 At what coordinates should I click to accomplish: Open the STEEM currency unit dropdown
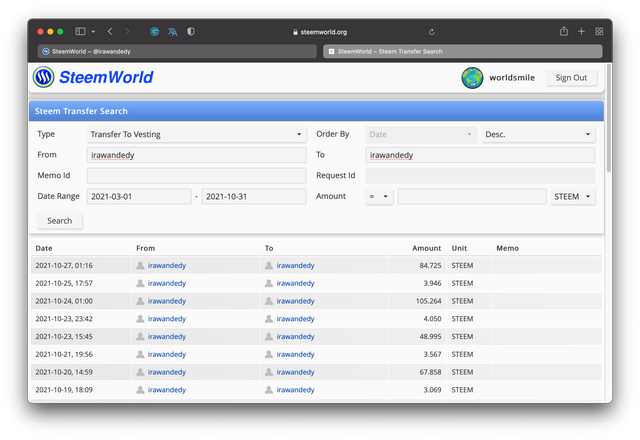point(572,196)
